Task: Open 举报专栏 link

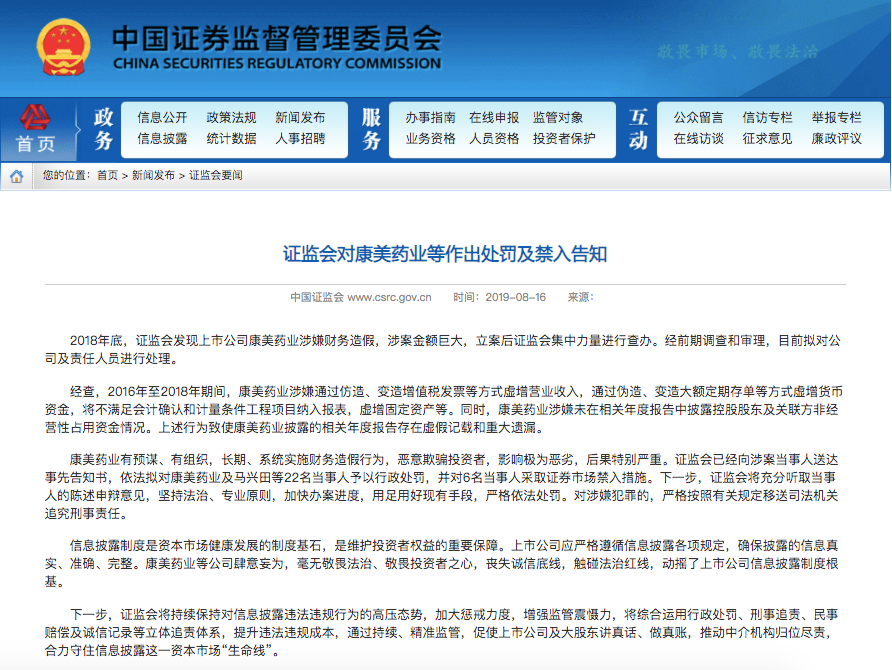Action: (836, 118)
